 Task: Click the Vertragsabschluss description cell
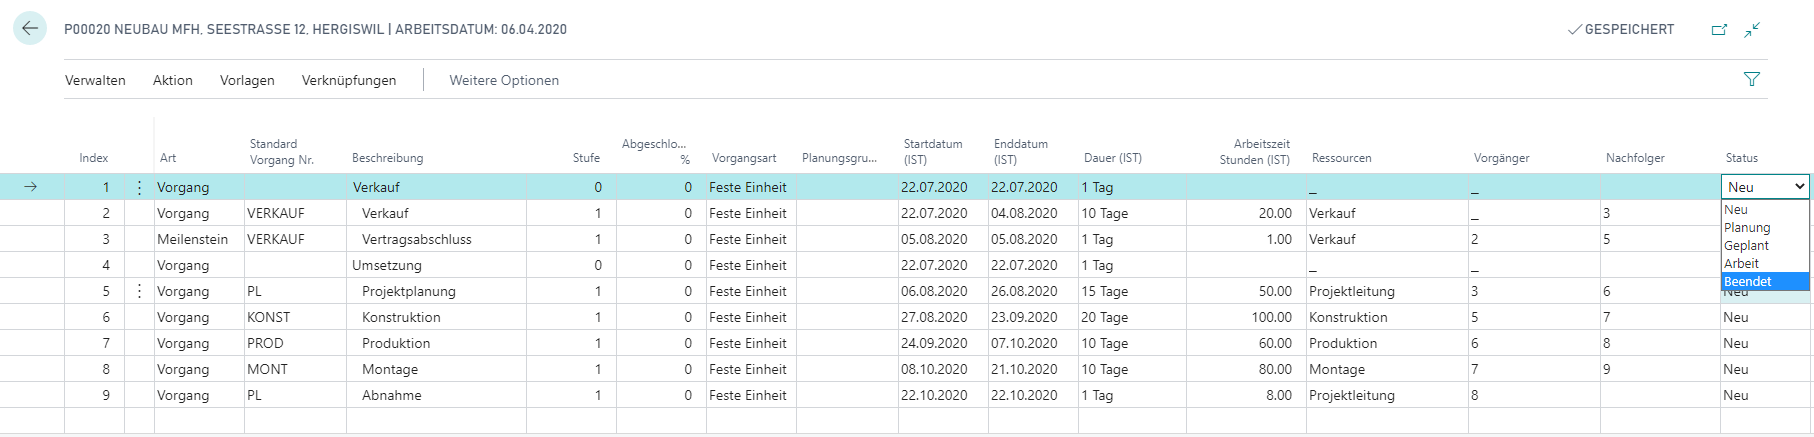pyautogui.click(x=436, y=239)
